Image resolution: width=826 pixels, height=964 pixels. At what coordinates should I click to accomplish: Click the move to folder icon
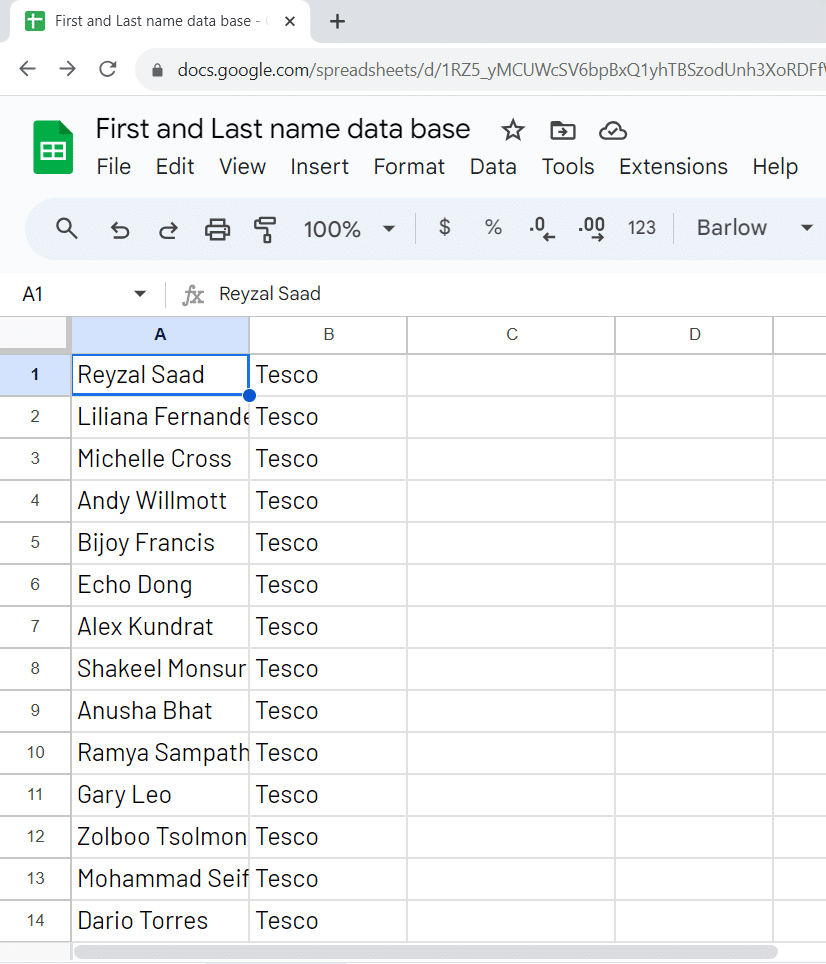[563, 130]
